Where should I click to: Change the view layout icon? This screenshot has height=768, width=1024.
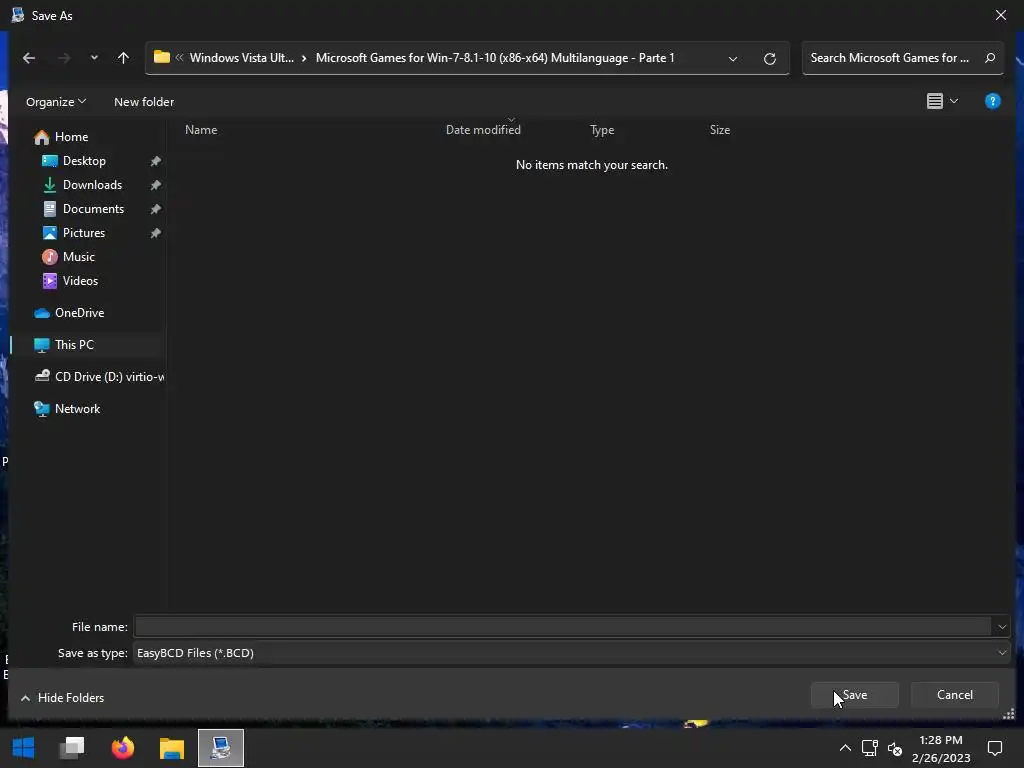point(935,101)
